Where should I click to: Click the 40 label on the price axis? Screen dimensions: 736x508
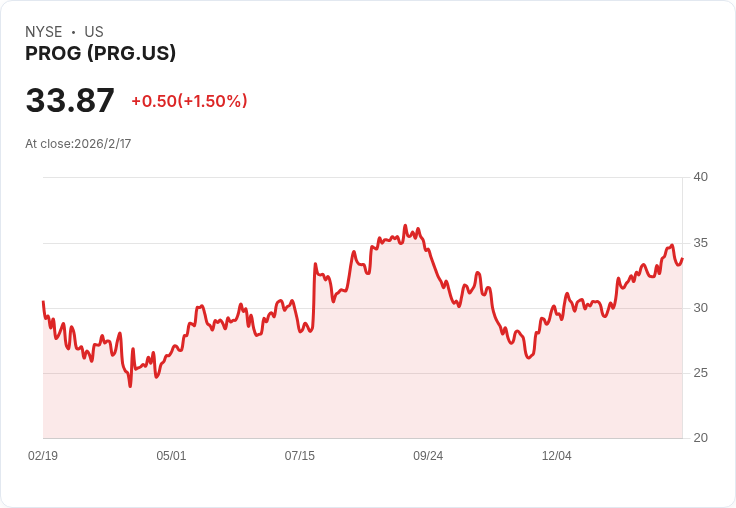coord(700,177)
